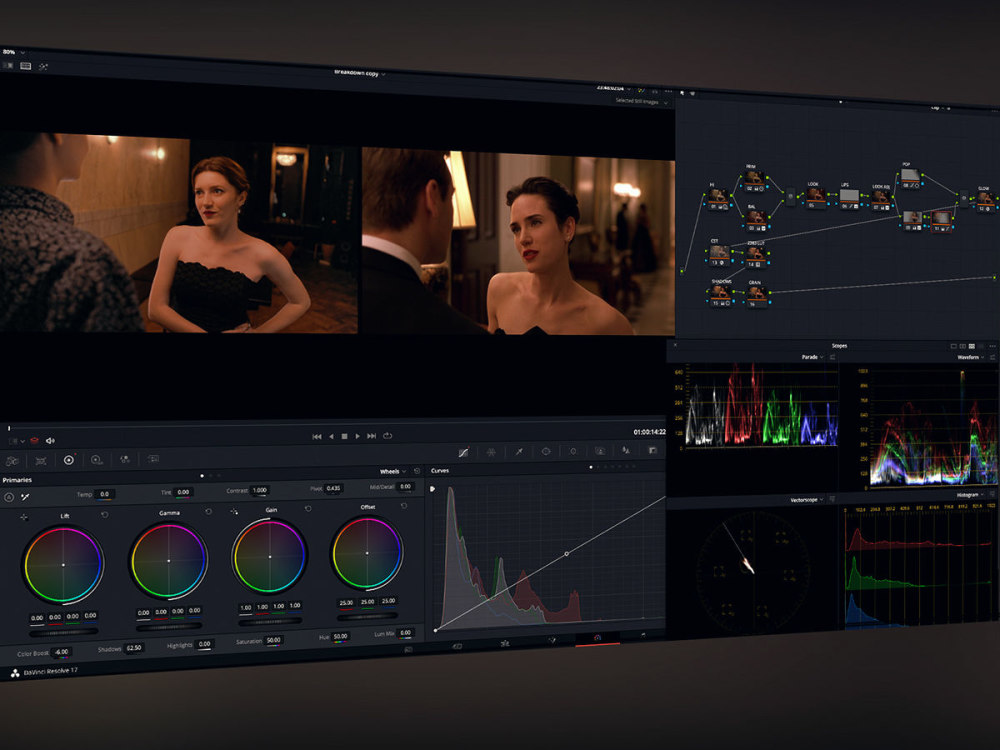1000x750 pixels.
Task: Play the clip in reverse
Action: click(x=331, y=436)
